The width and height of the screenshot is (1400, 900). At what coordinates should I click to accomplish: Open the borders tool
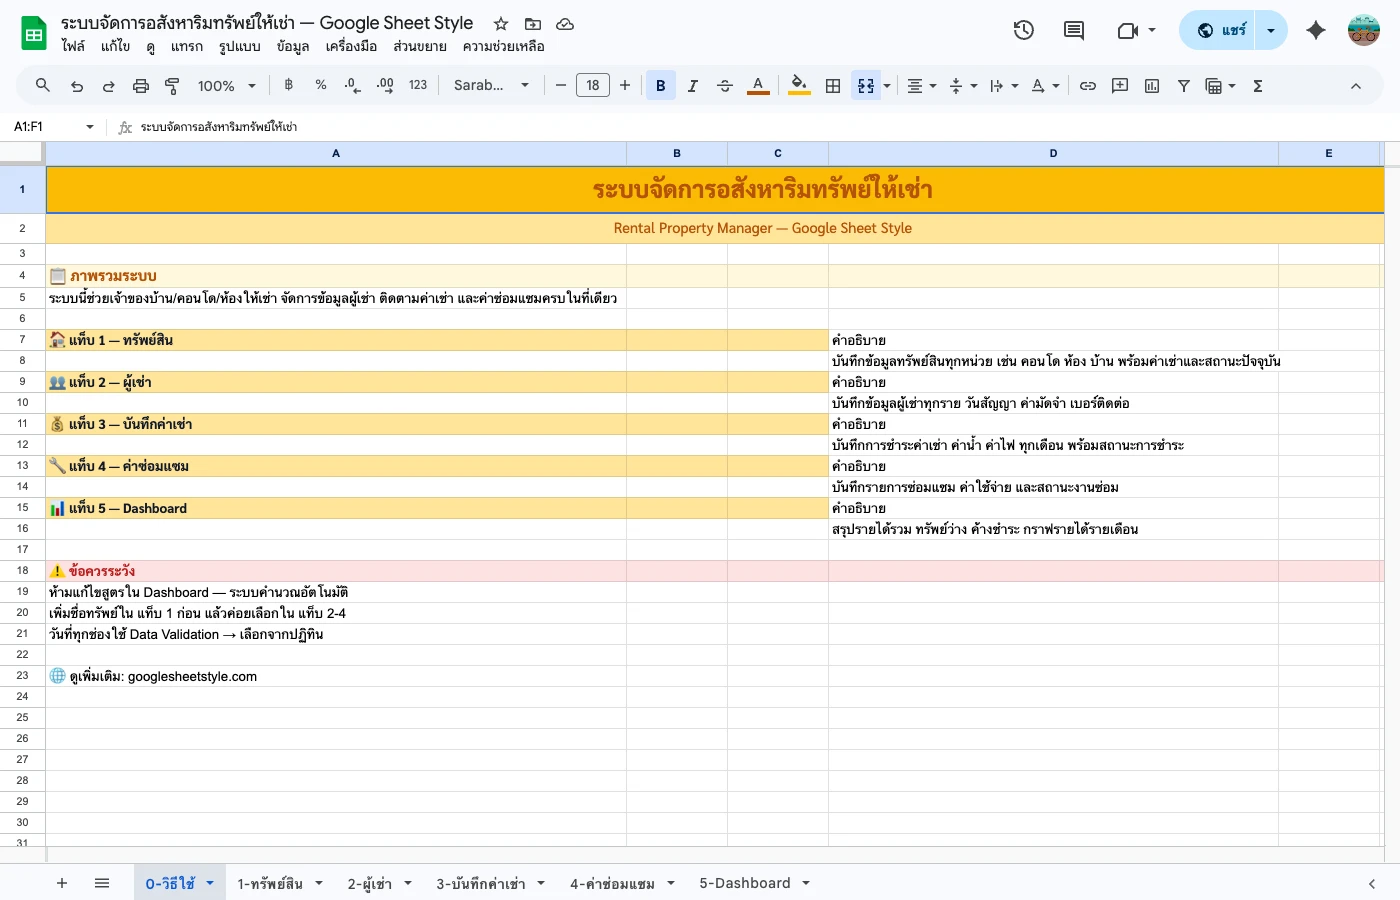pos(833,86)
